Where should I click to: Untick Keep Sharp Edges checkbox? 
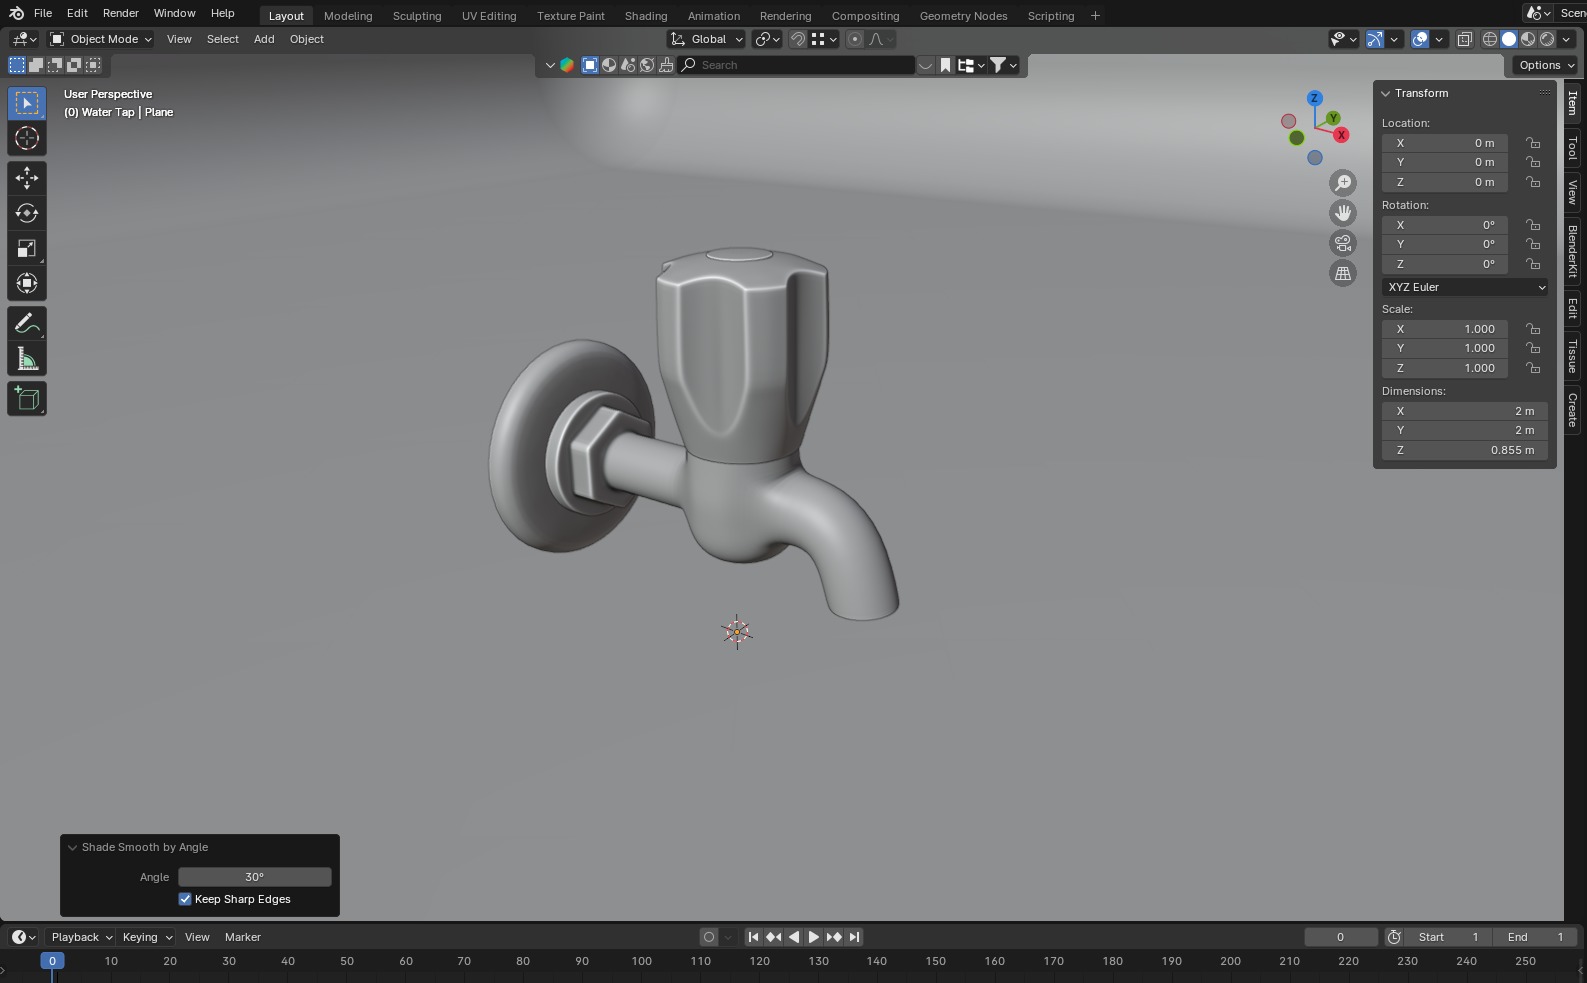(x=185, y=899)
